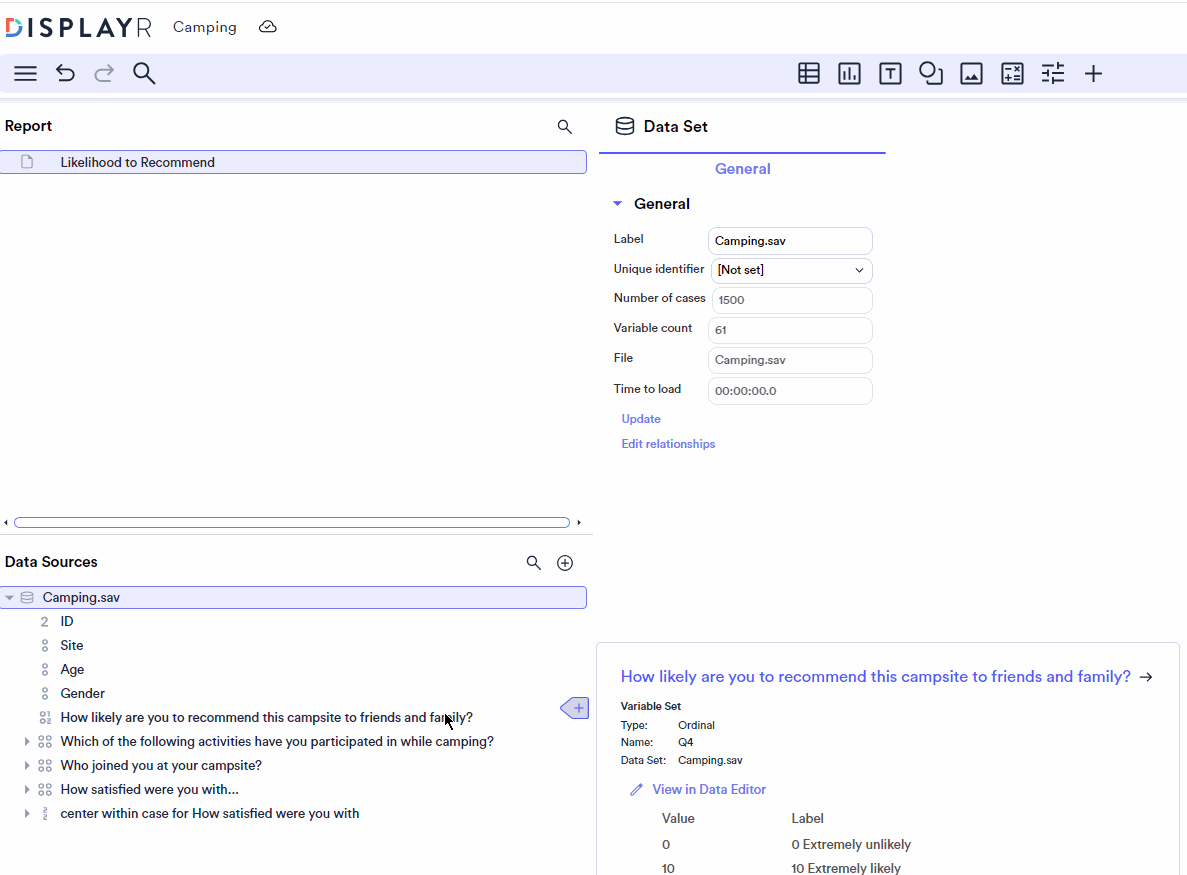Image resolution: width=1187 pixels, height=875 pixels.
Task: Click the filters and controls icon
Action: pos(1052,73)
